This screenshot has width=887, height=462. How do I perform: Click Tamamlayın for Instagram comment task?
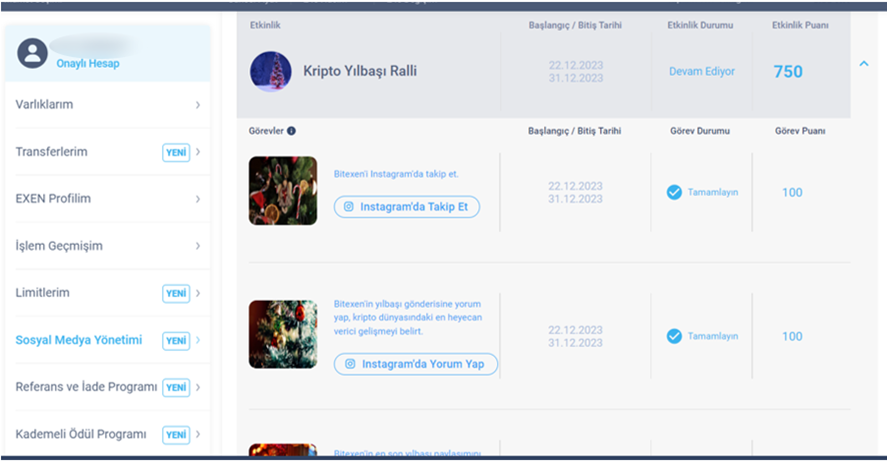[713, 336]
